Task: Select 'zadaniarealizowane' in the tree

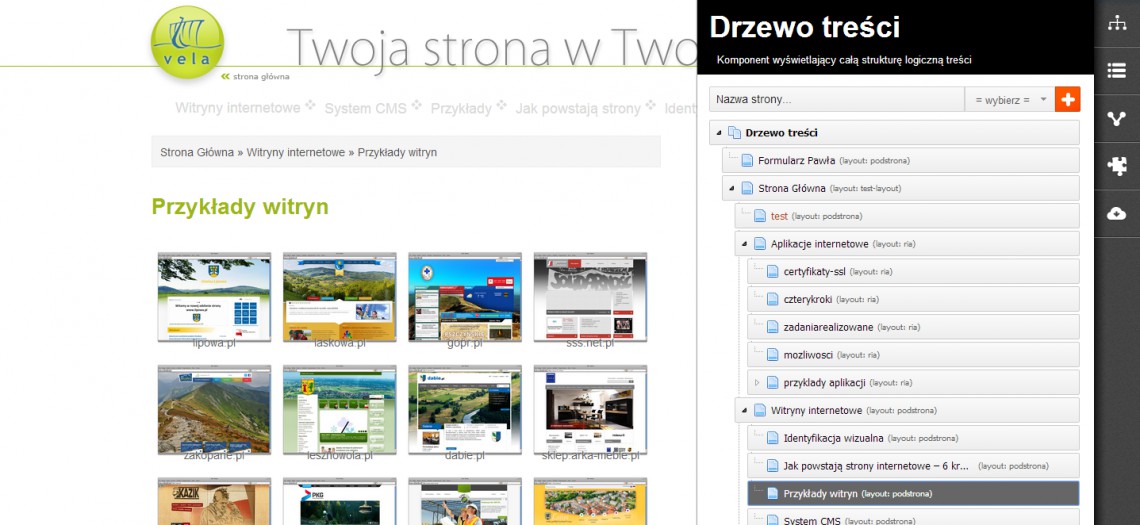Action: 914,327
